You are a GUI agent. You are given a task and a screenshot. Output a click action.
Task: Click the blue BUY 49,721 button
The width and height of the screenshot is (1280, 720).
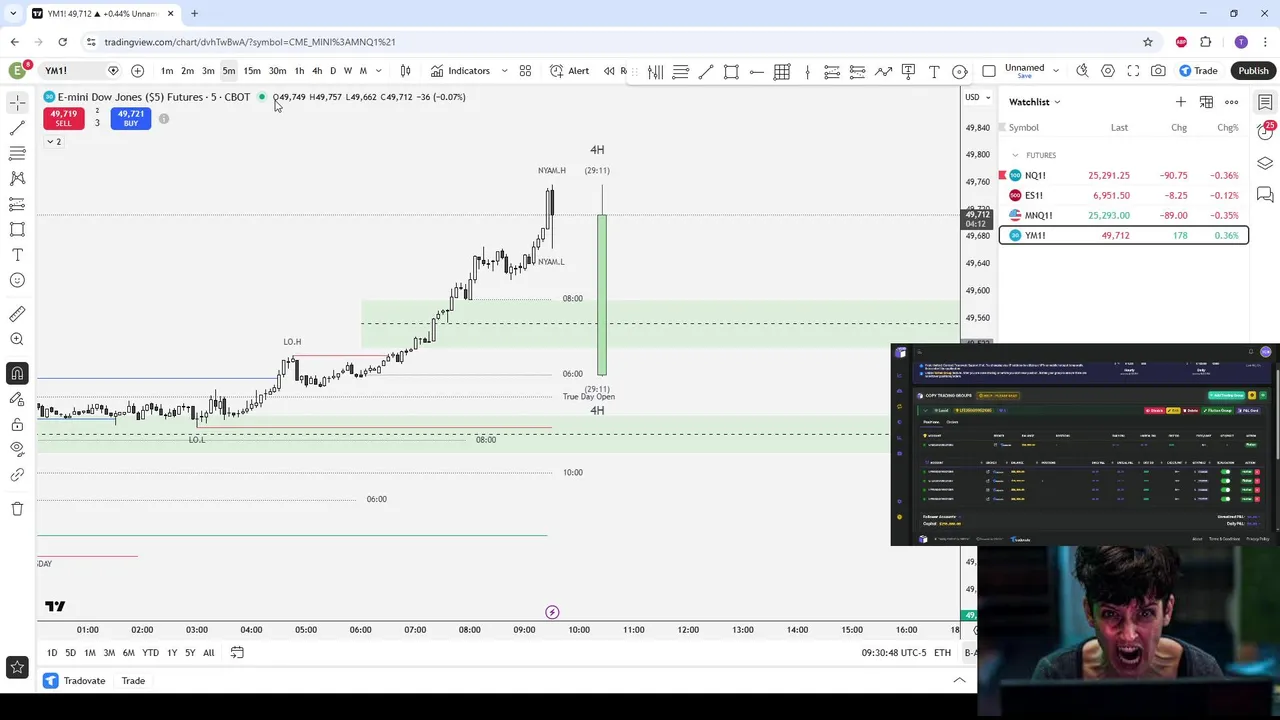130,118
